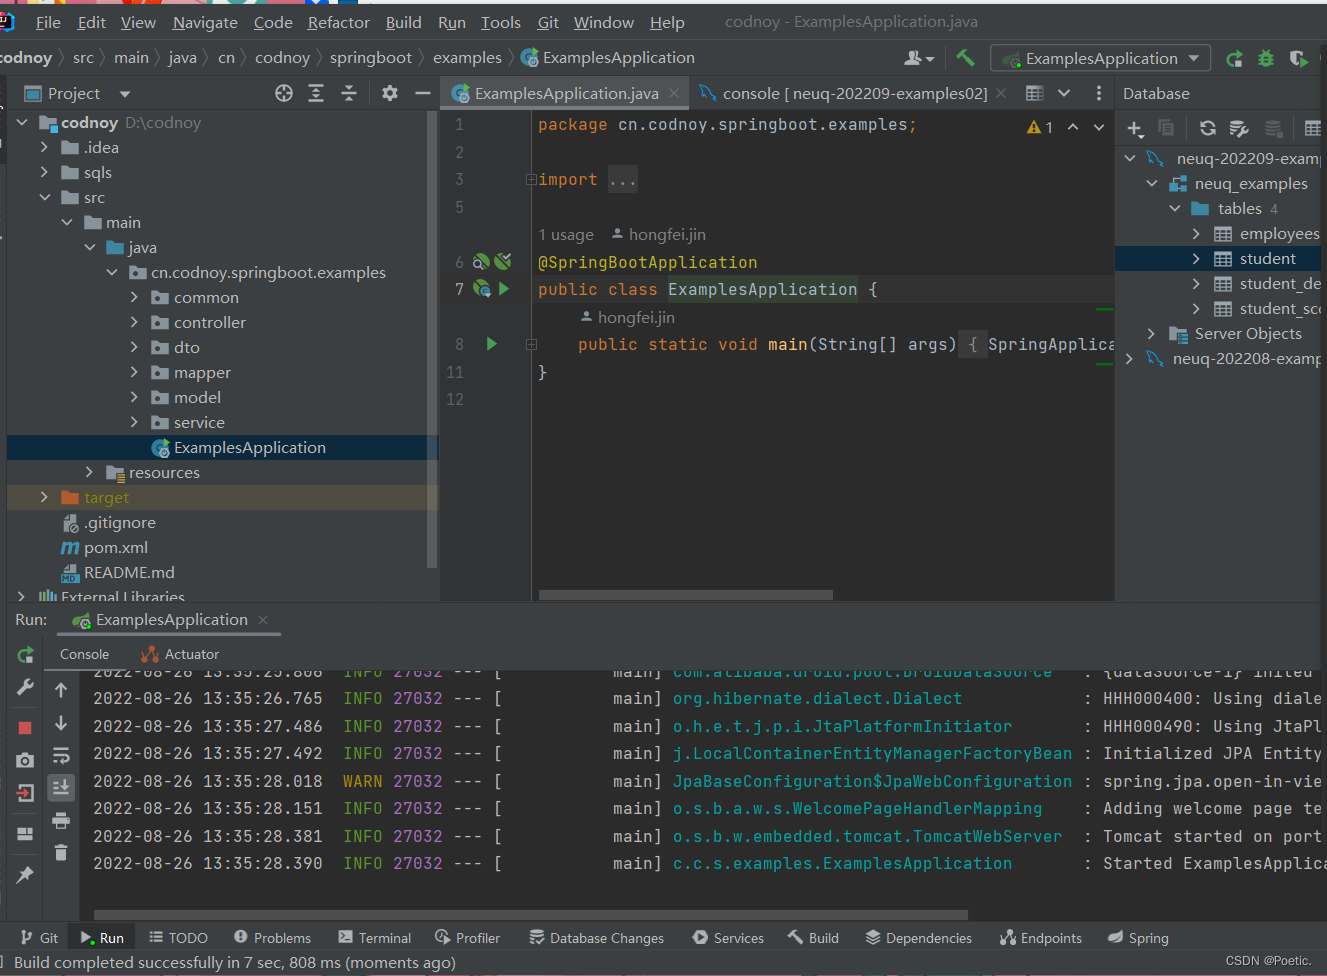Pin the Run tab with pin icon
This screenshot has height=976, width=1327.
point(25,875)
